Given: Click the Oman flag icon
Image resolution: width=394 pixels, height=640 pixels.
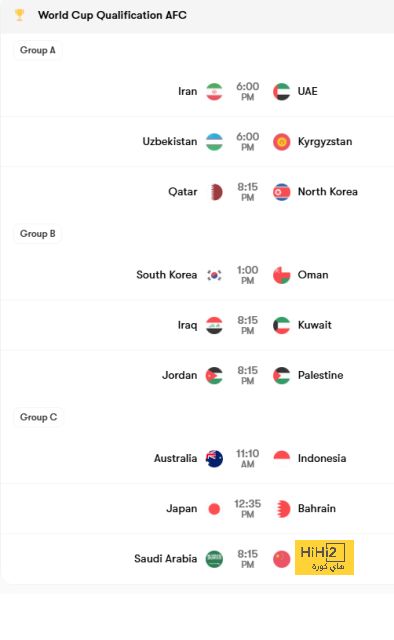Looking at the screenshot, I should point(281,275).
